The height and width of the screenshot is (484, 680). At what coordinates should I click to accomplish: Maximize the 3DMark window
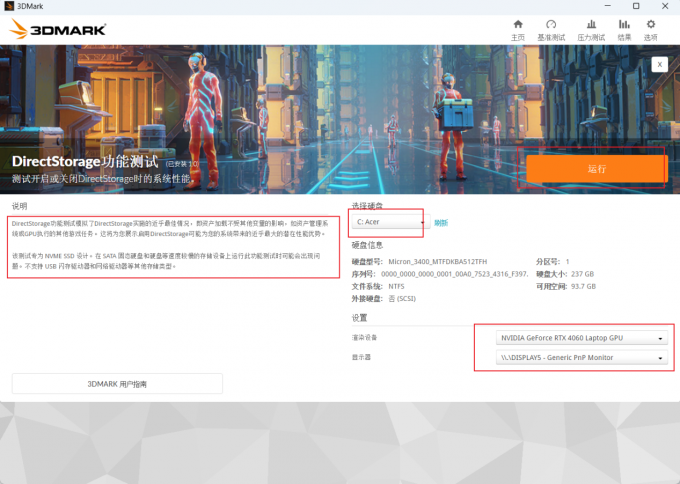(636, 6)
